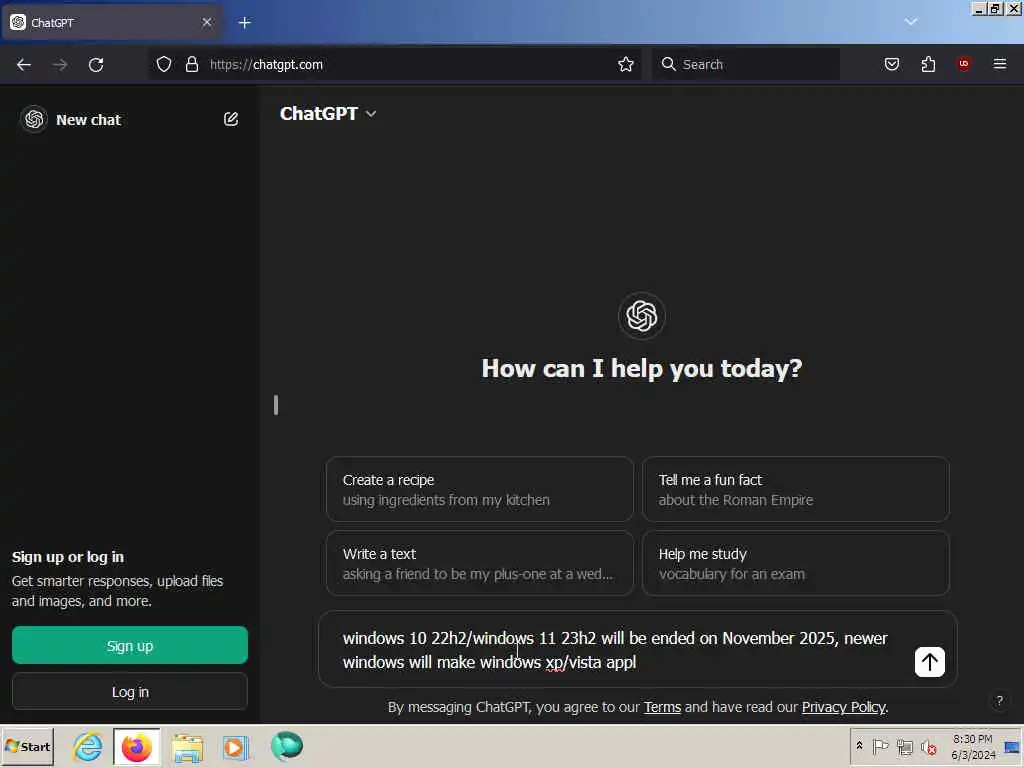Image resolution: width=1024 pixels, height=768 pixels.
Task: Select the ChatGPT browser tab
Action: coord(112,23)
